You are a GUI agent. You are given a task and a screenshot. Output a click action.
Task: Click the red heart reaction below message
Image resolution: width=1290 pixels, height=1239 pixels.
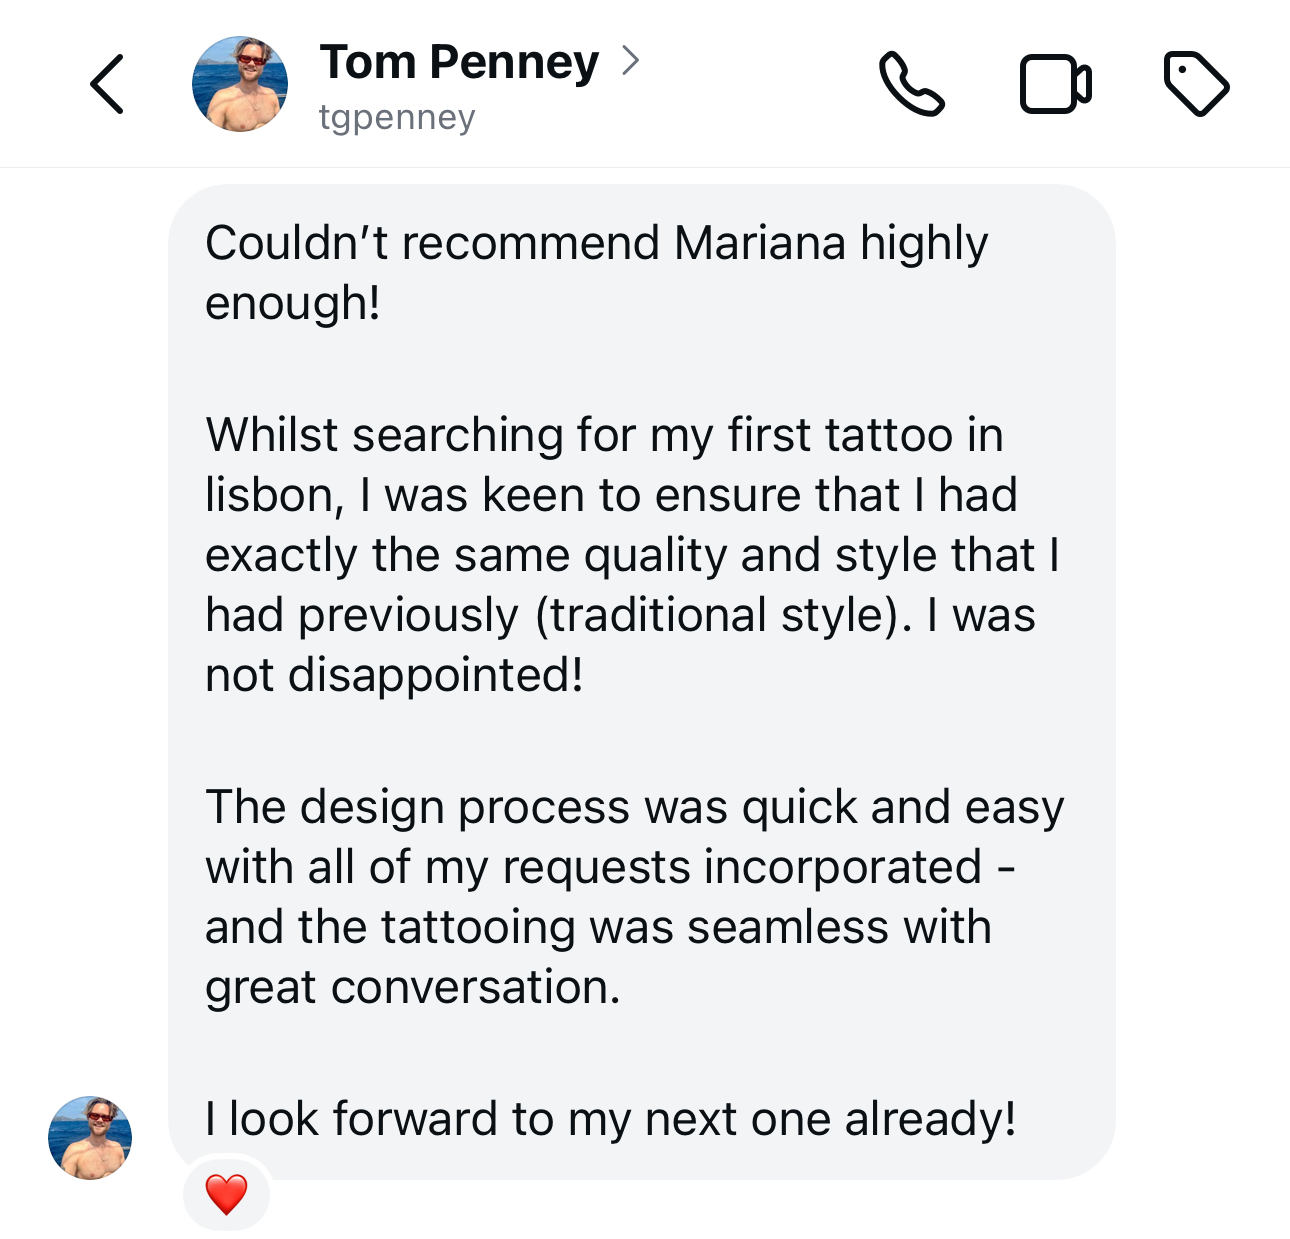(226, 1194)
